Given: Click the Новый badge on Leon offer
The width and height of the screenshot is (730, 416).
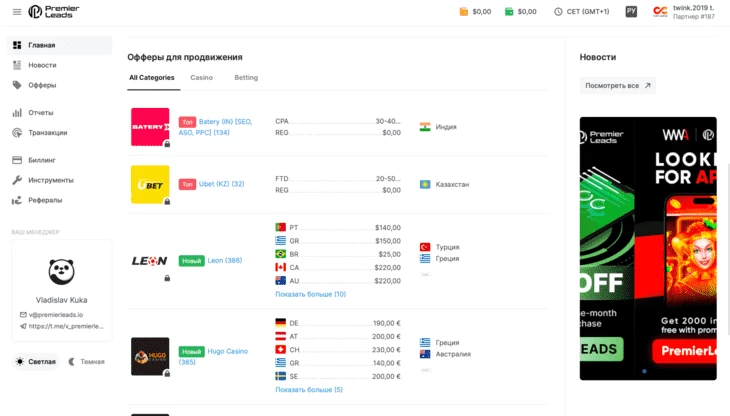Looking at the screenshot, I should [191, 261].
